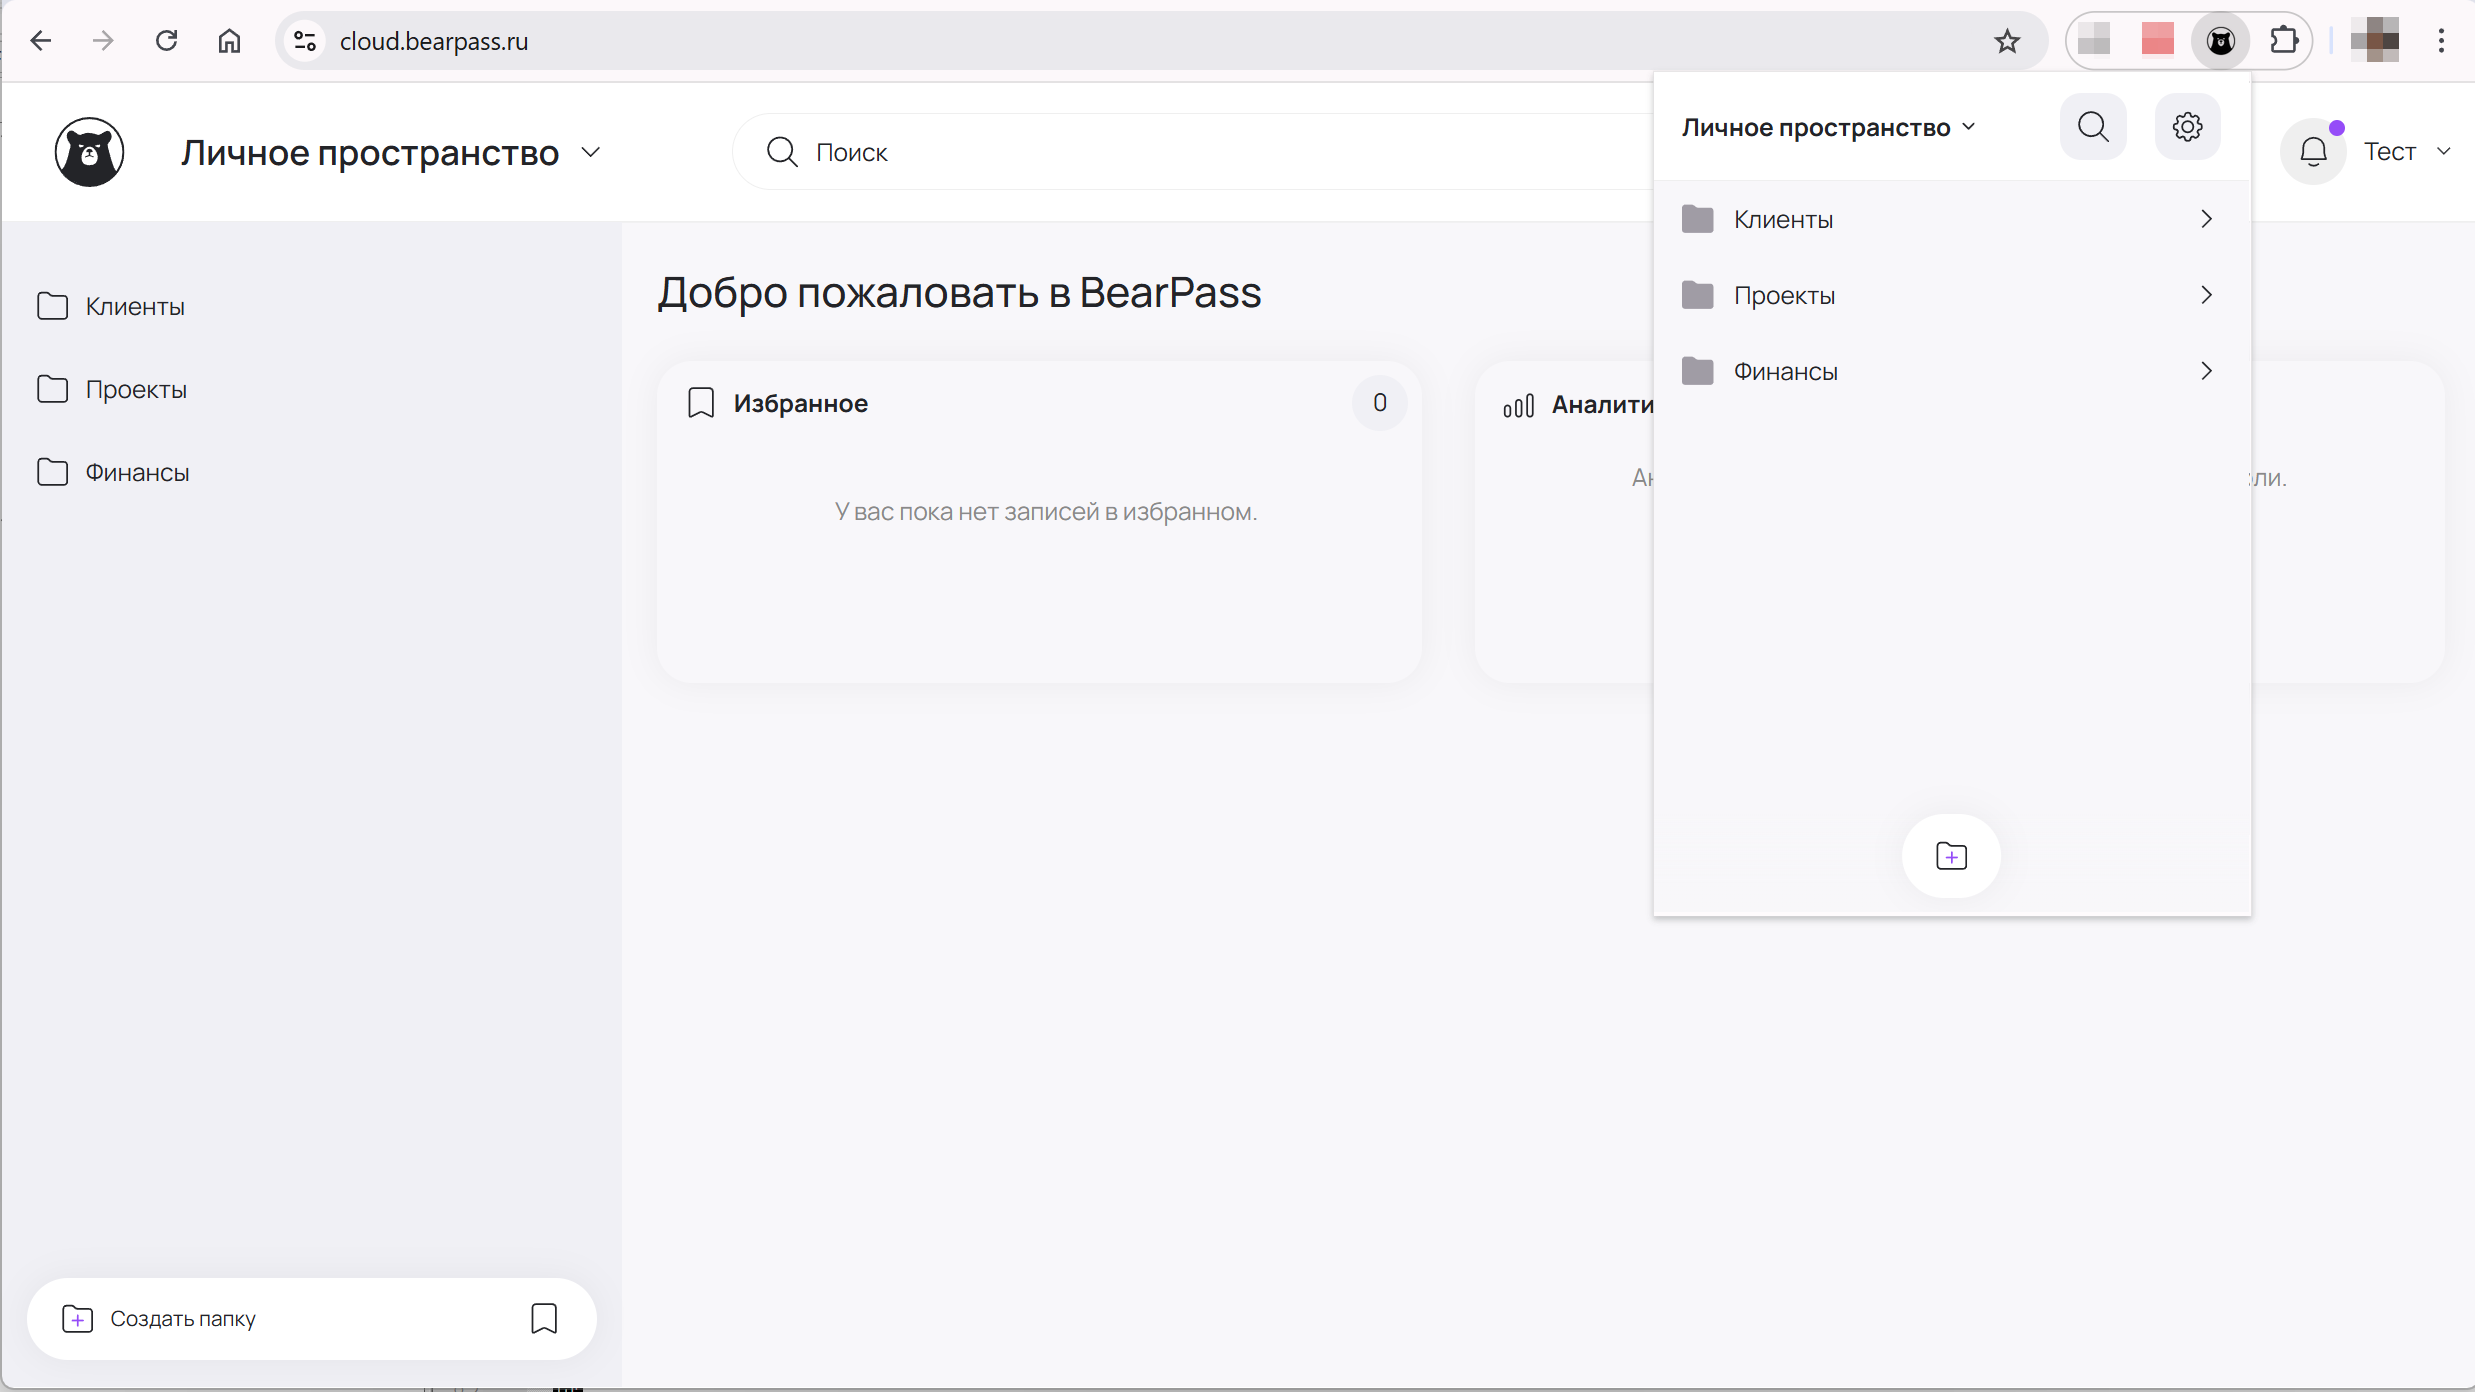Click the add folder icon in popup
2475x1392 pixels.
coord(1951,856)
